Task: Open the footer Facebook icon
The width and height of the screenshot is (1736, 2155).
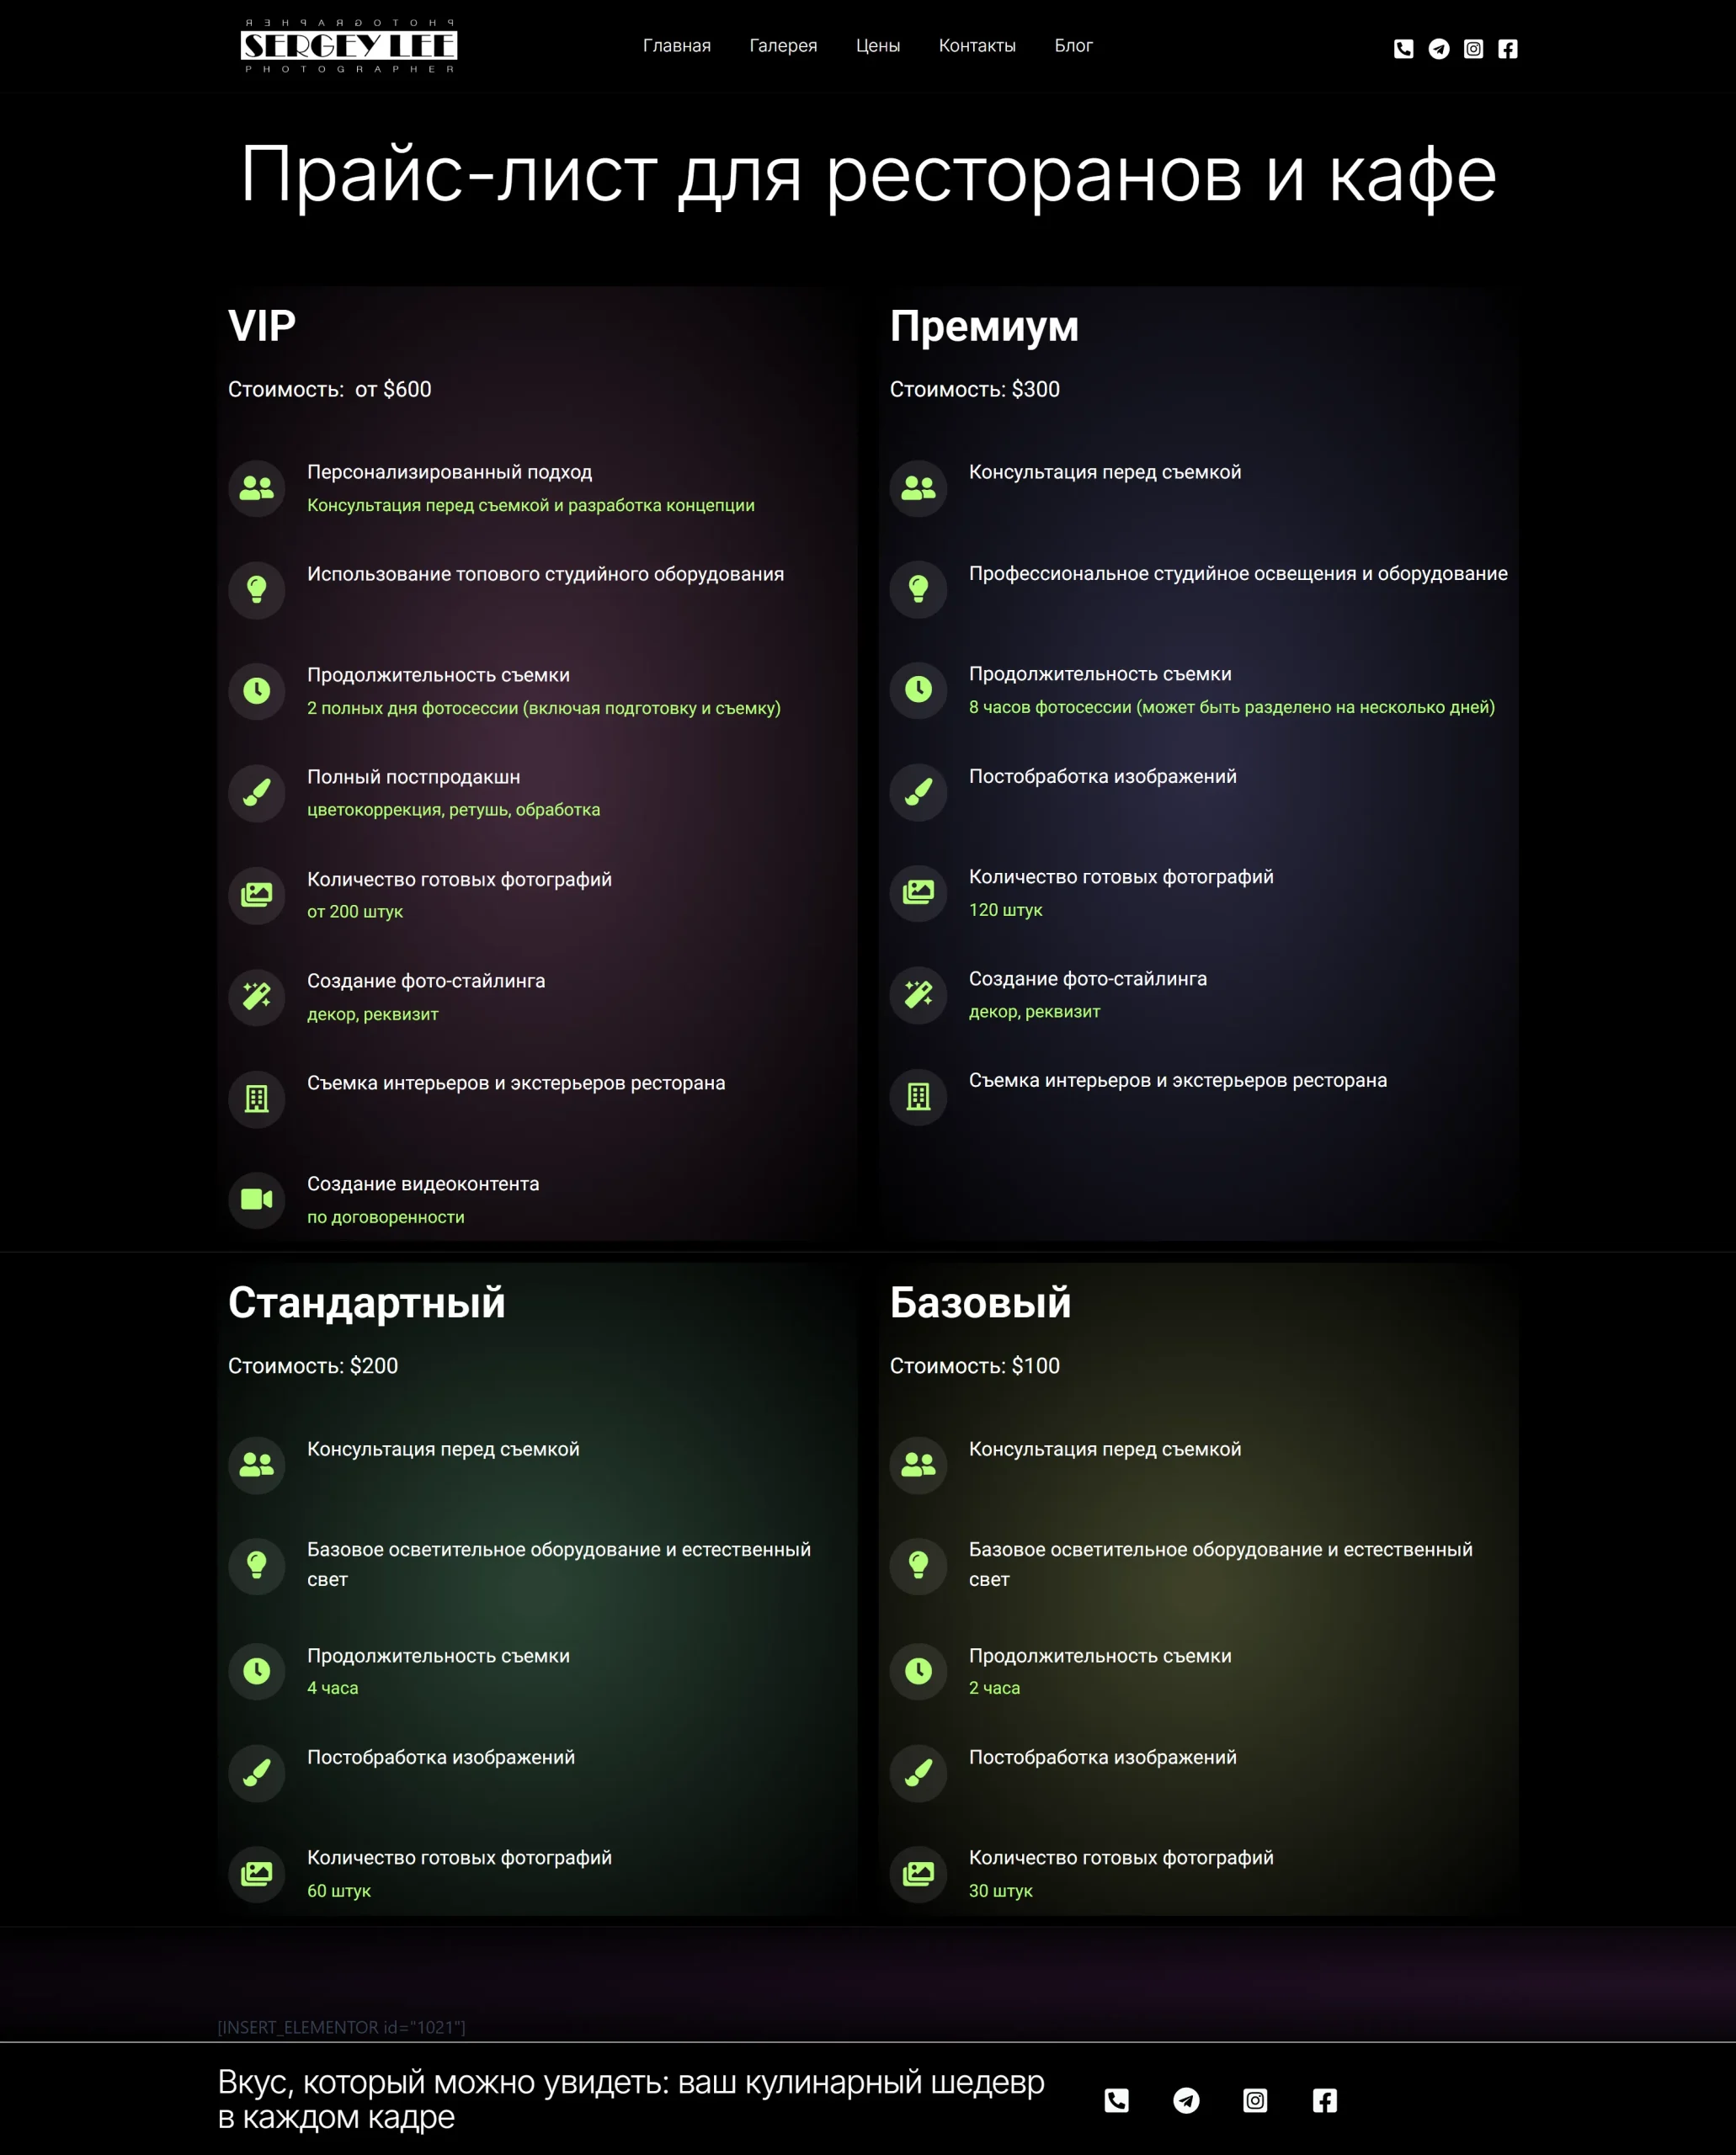Action: [1325, 2100]
